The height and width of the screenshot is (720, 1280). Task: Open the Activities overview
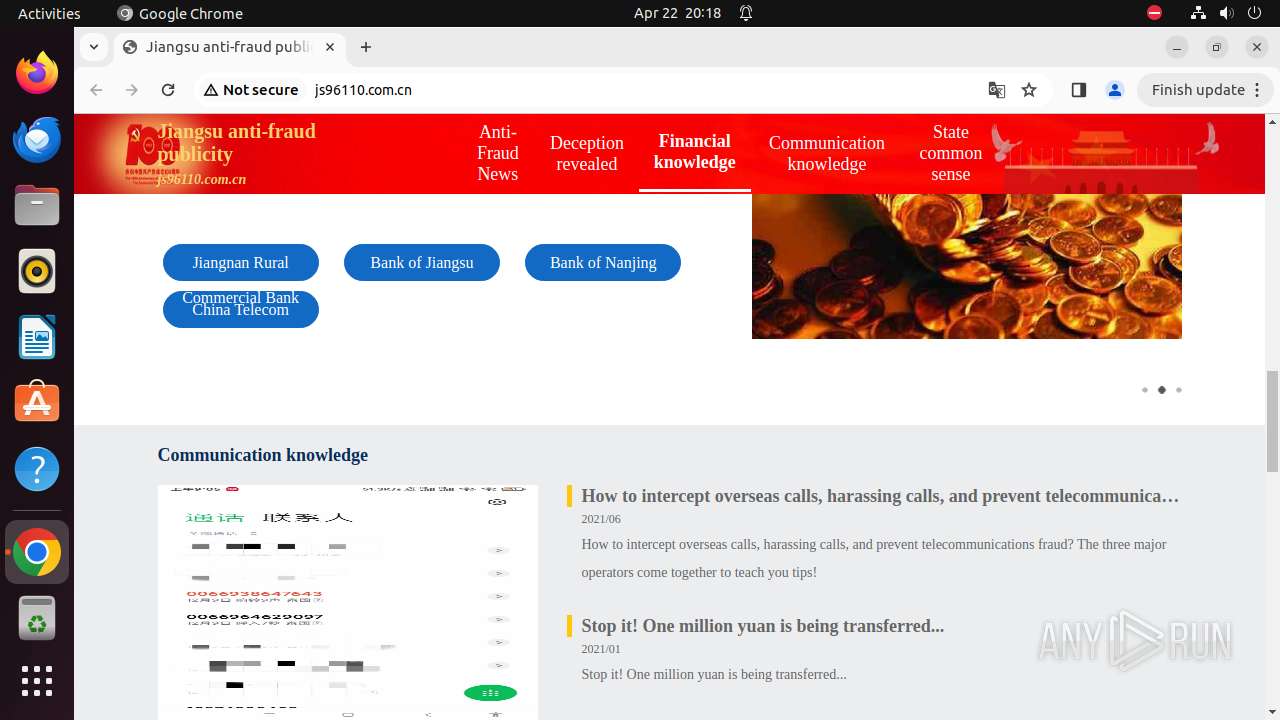click(49, 13)
